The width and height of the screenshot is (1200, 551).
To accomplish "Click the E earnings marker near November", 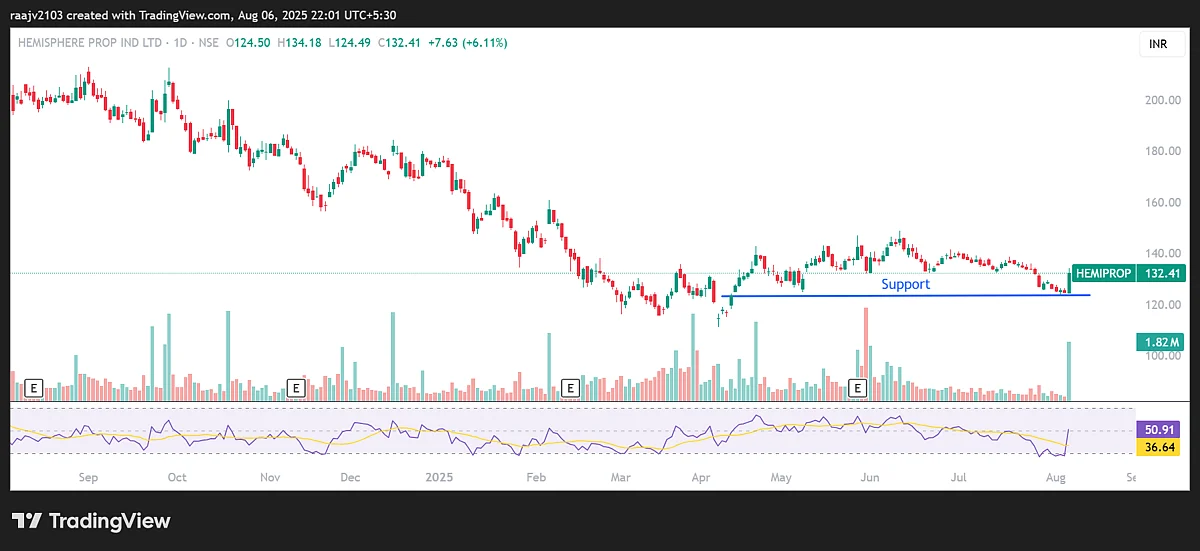I will coord(295,386).
